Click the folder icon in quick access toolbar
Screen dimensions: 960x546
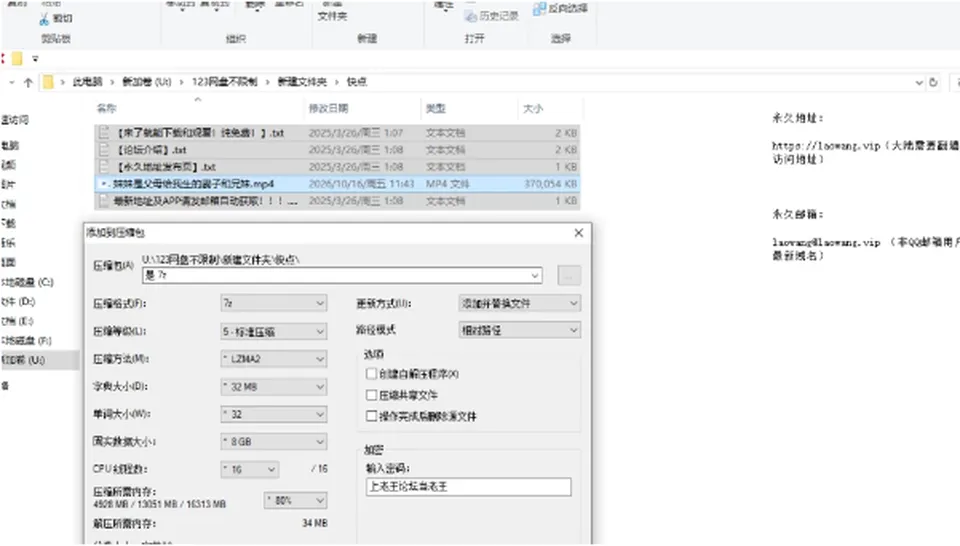click(17, 59)
